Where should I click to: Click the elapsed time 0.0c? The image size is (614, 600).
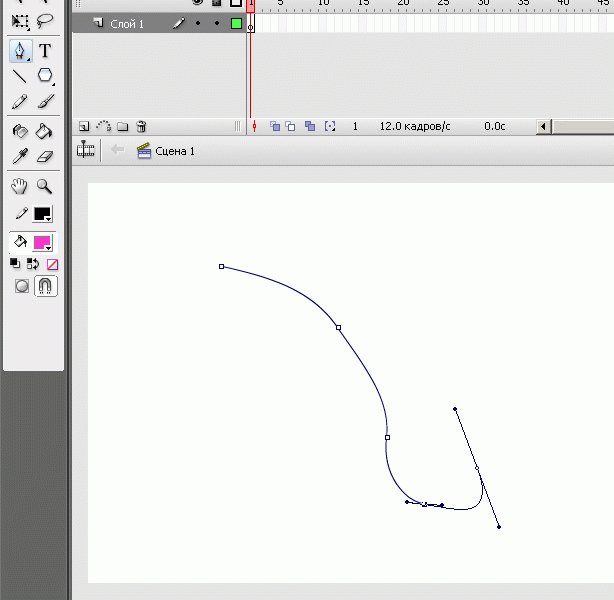tap(495, 127)
